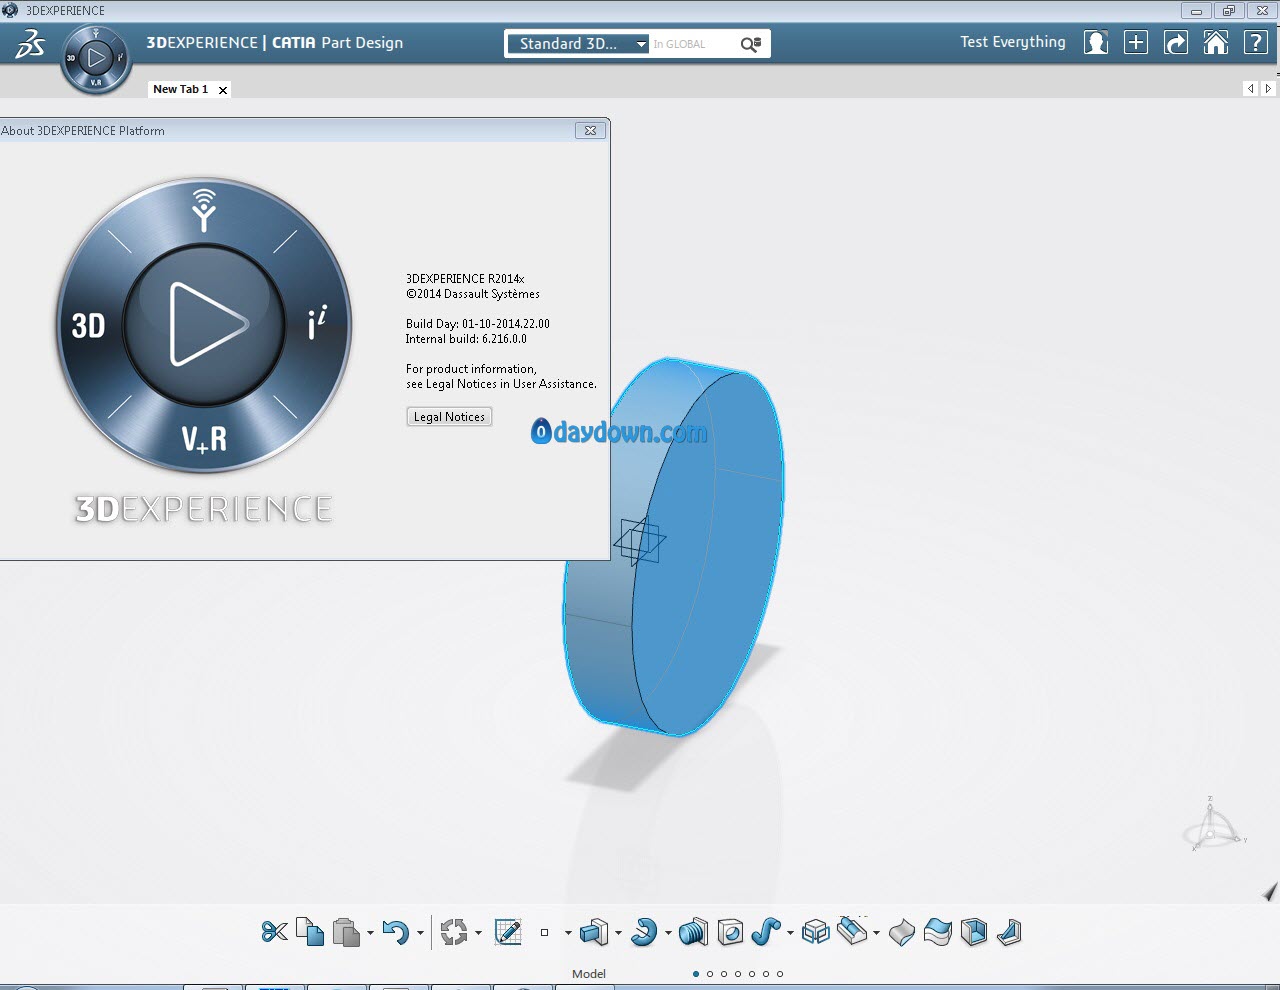Select the Edge Fillet tool
The width and height of the screenshot is (1280, 990).
point(852,931)
